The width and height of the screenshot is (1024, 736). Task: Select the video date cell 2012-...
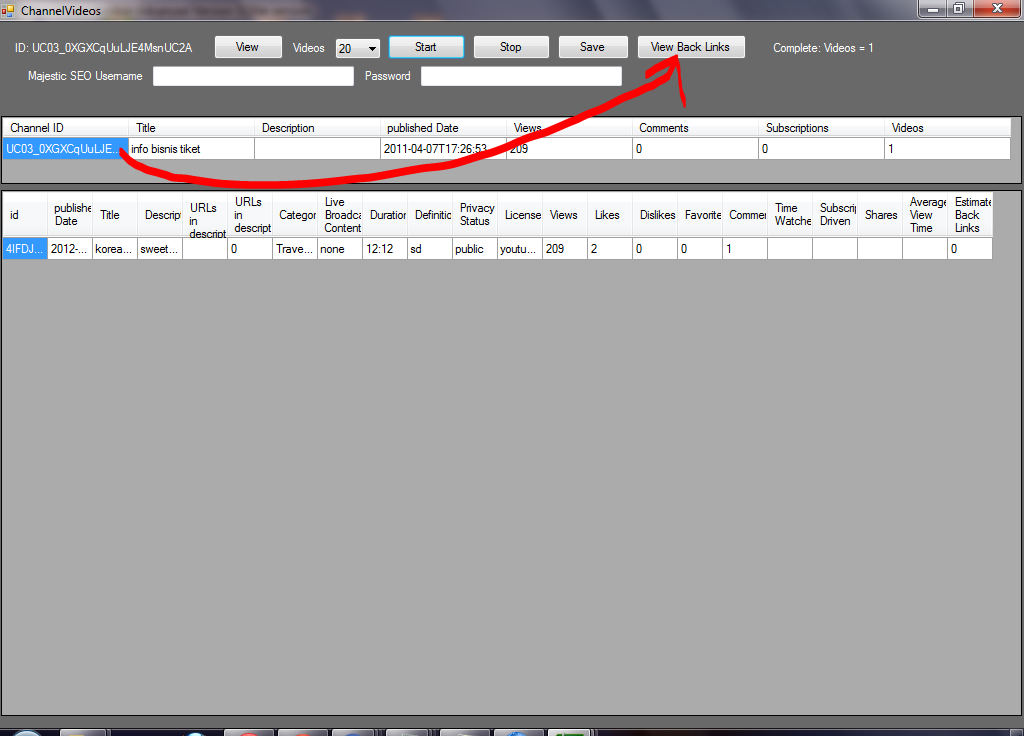point(70,249)
